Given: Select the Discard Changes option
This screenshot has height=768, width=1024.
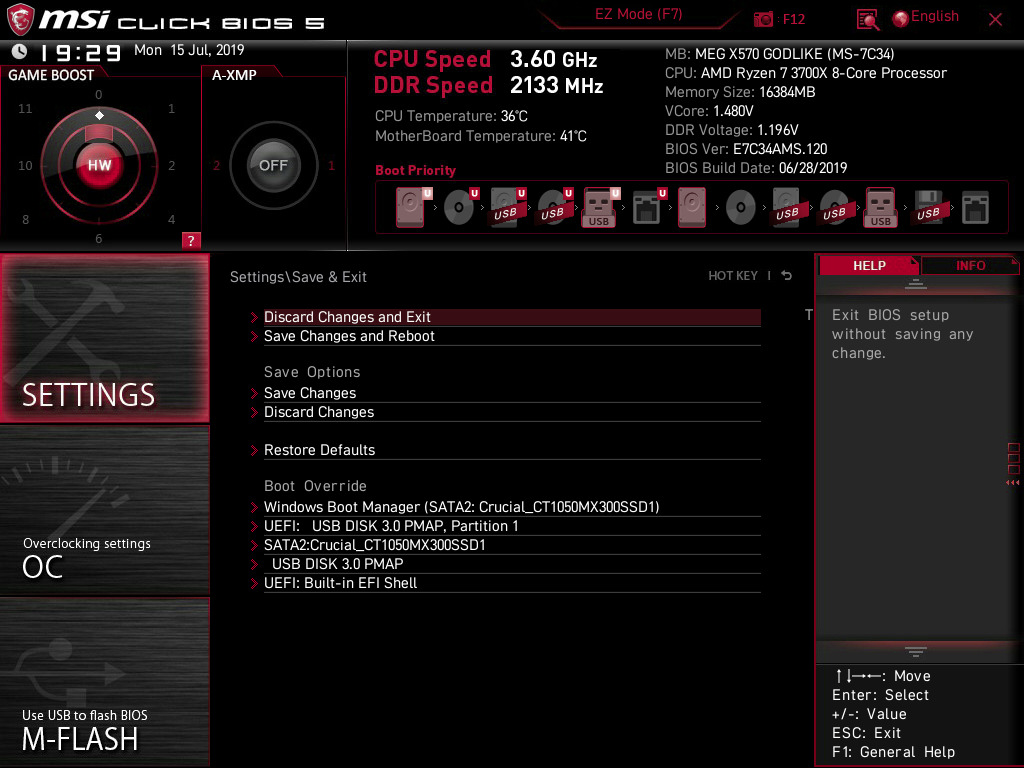Looking at the screenshot, I should click(512, 412).
